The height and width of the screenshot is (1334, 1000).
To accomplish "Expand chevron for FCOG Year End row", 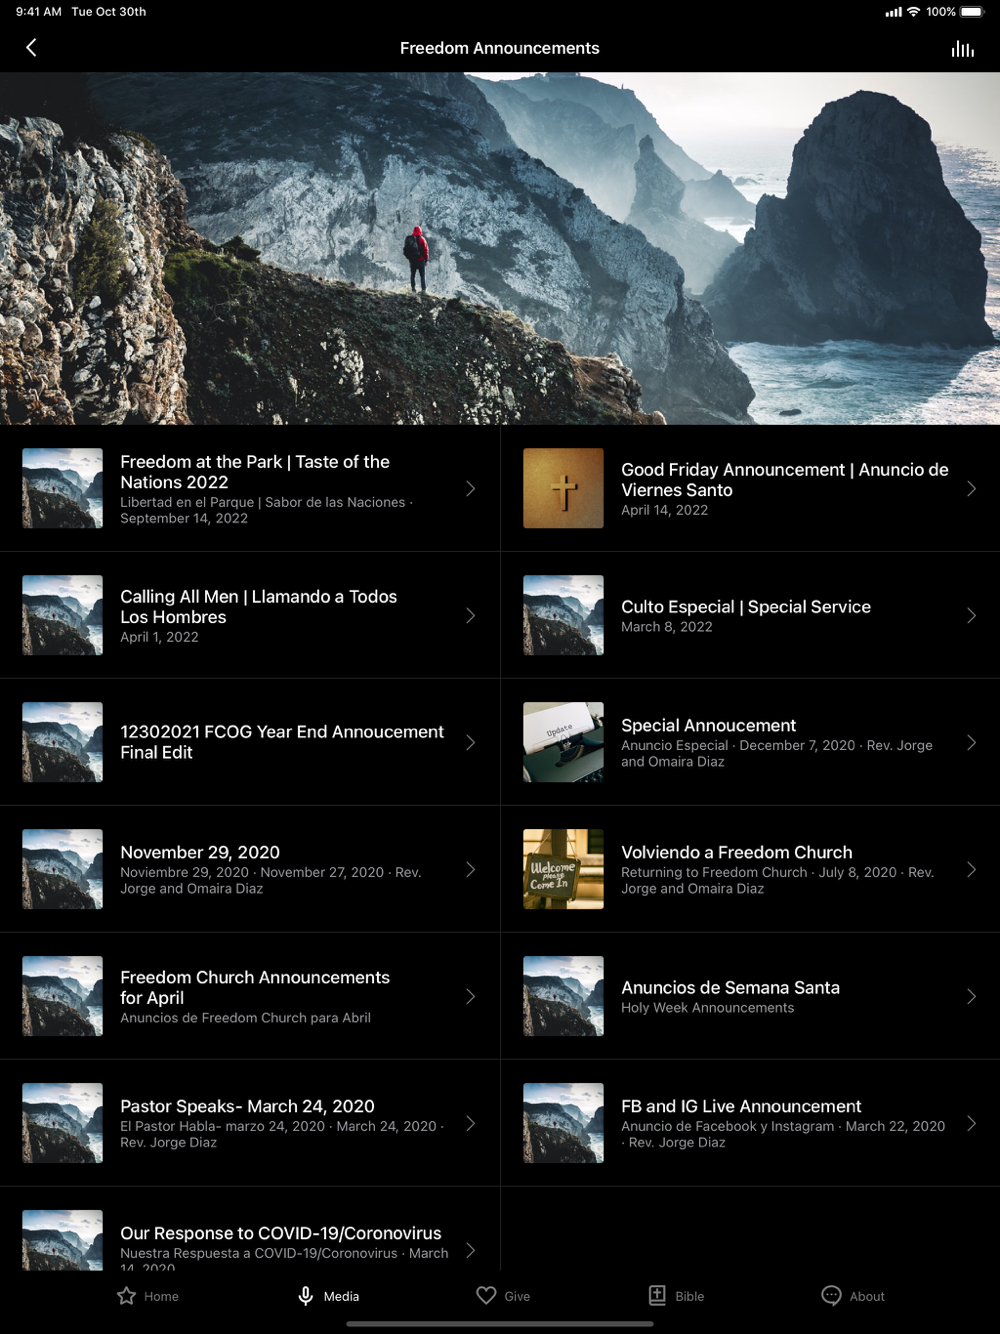I will 470,742.
